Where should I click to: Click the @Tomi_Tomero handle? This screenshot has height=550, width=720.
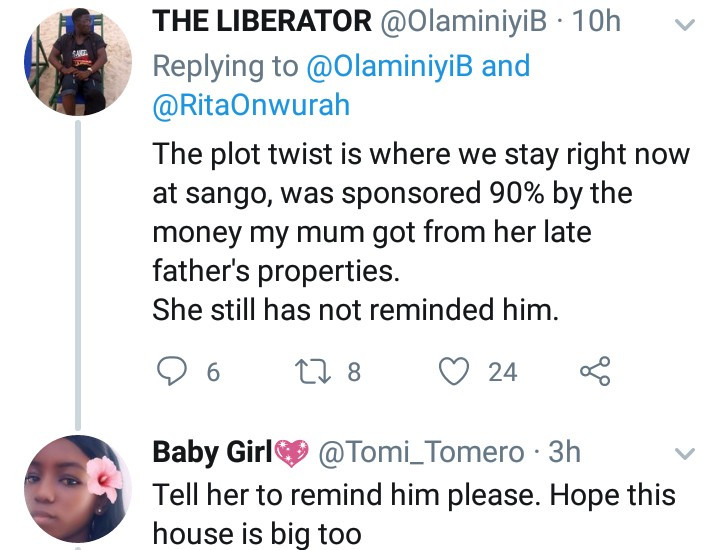pos(421,452)
